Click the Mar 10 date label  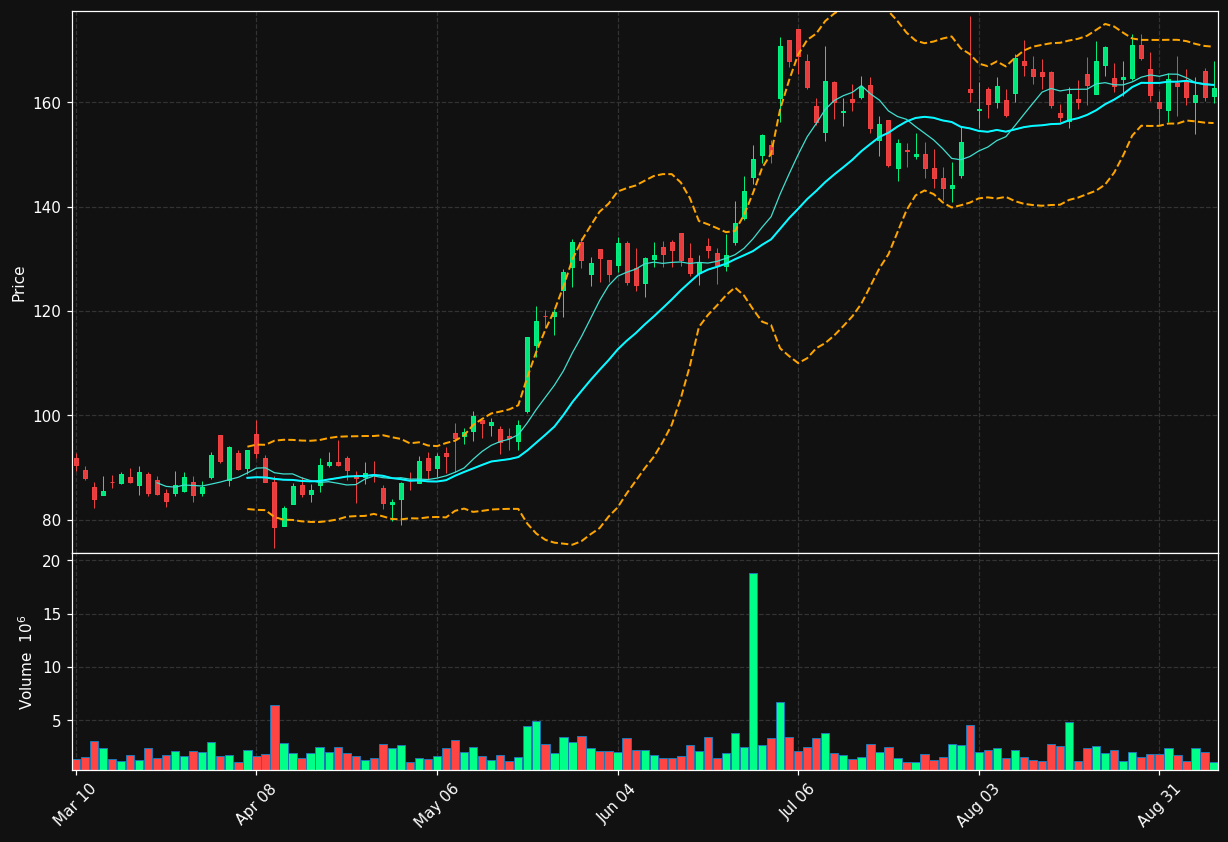coord(76,806)
